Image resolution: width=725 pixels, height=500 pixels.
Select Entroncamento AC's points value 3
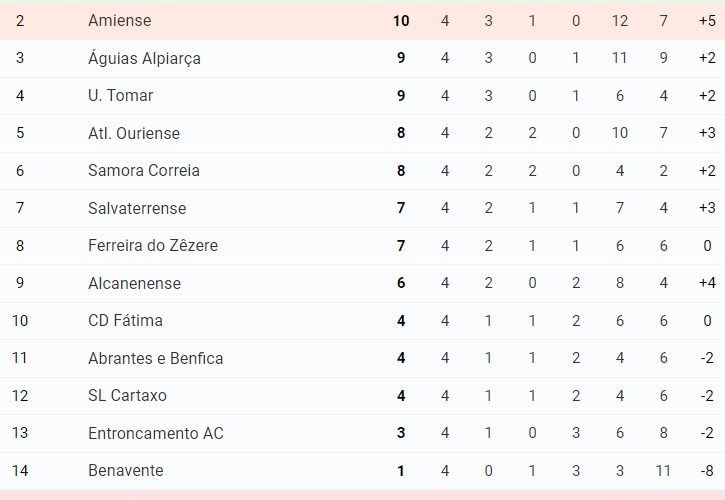coord(401,433)
